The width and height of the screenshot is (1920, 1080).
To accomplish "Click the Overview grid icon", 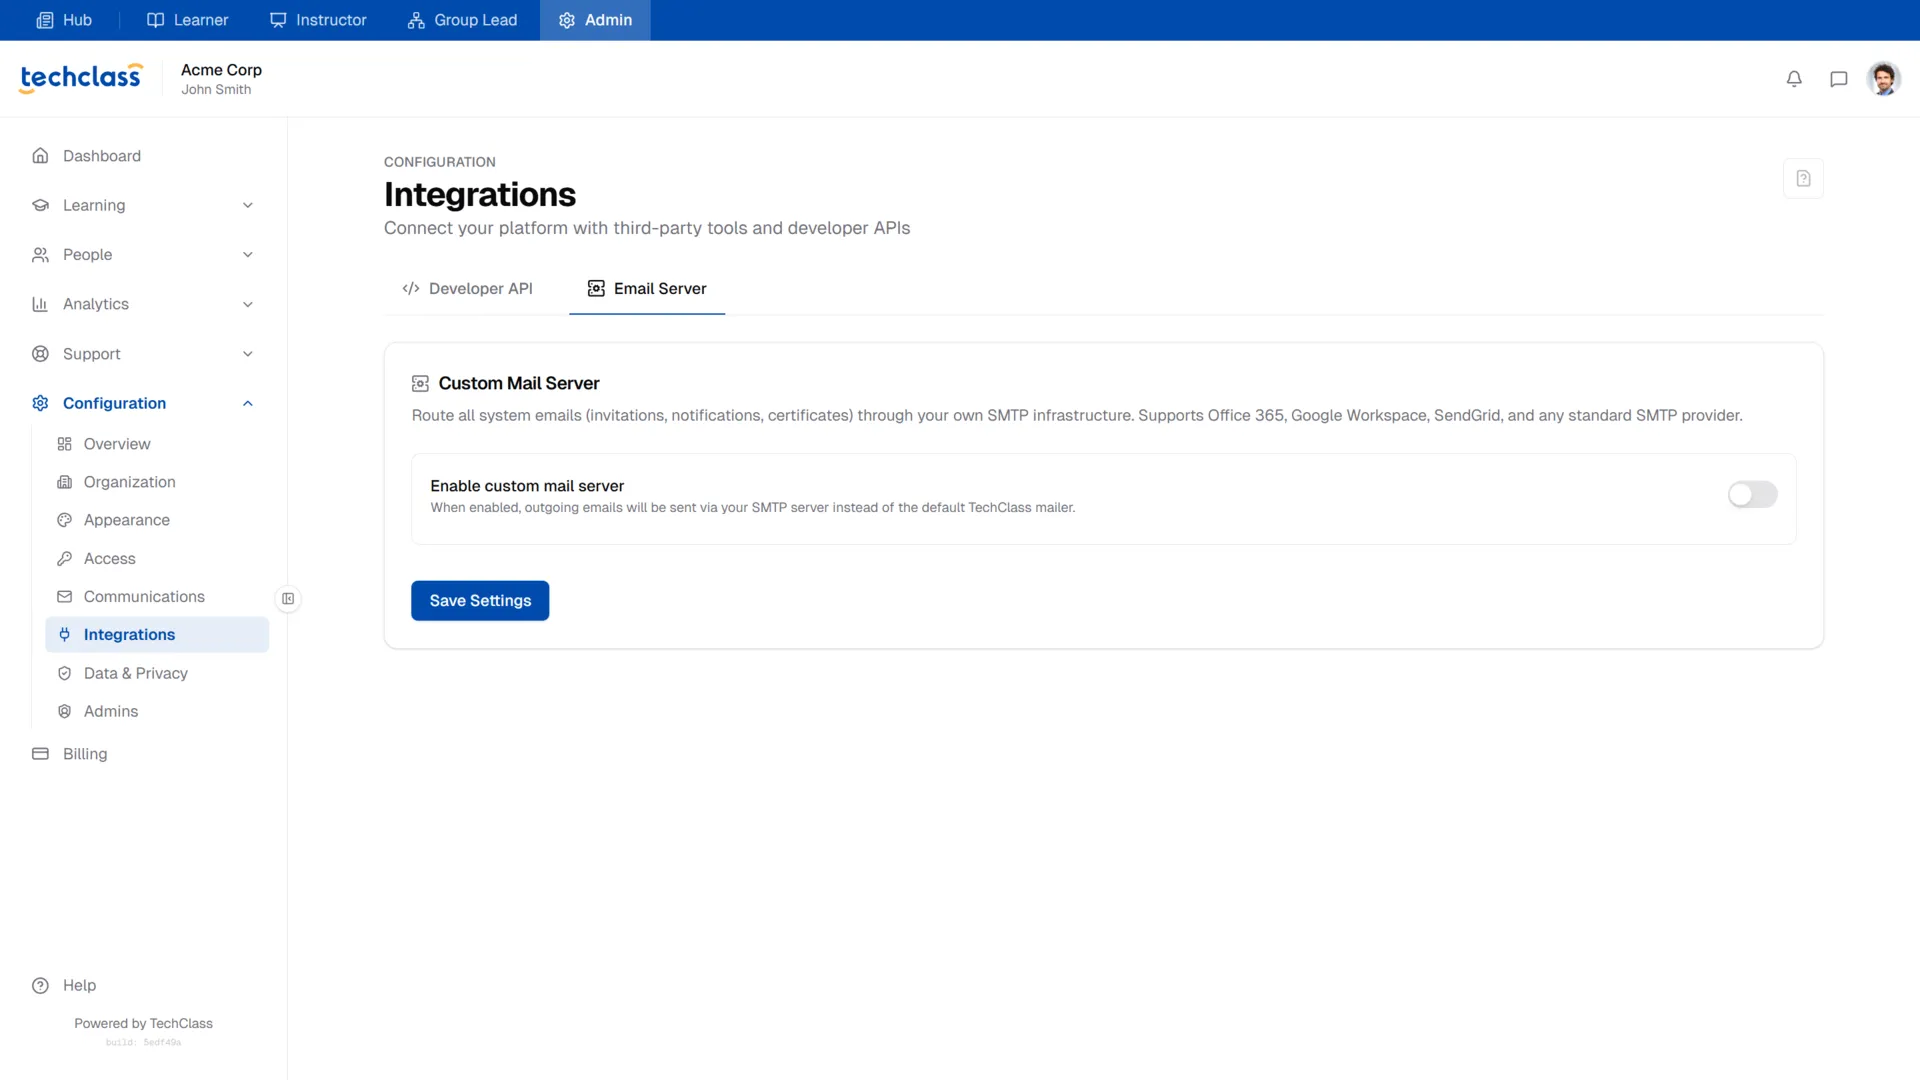I will (x=65, y=444).
